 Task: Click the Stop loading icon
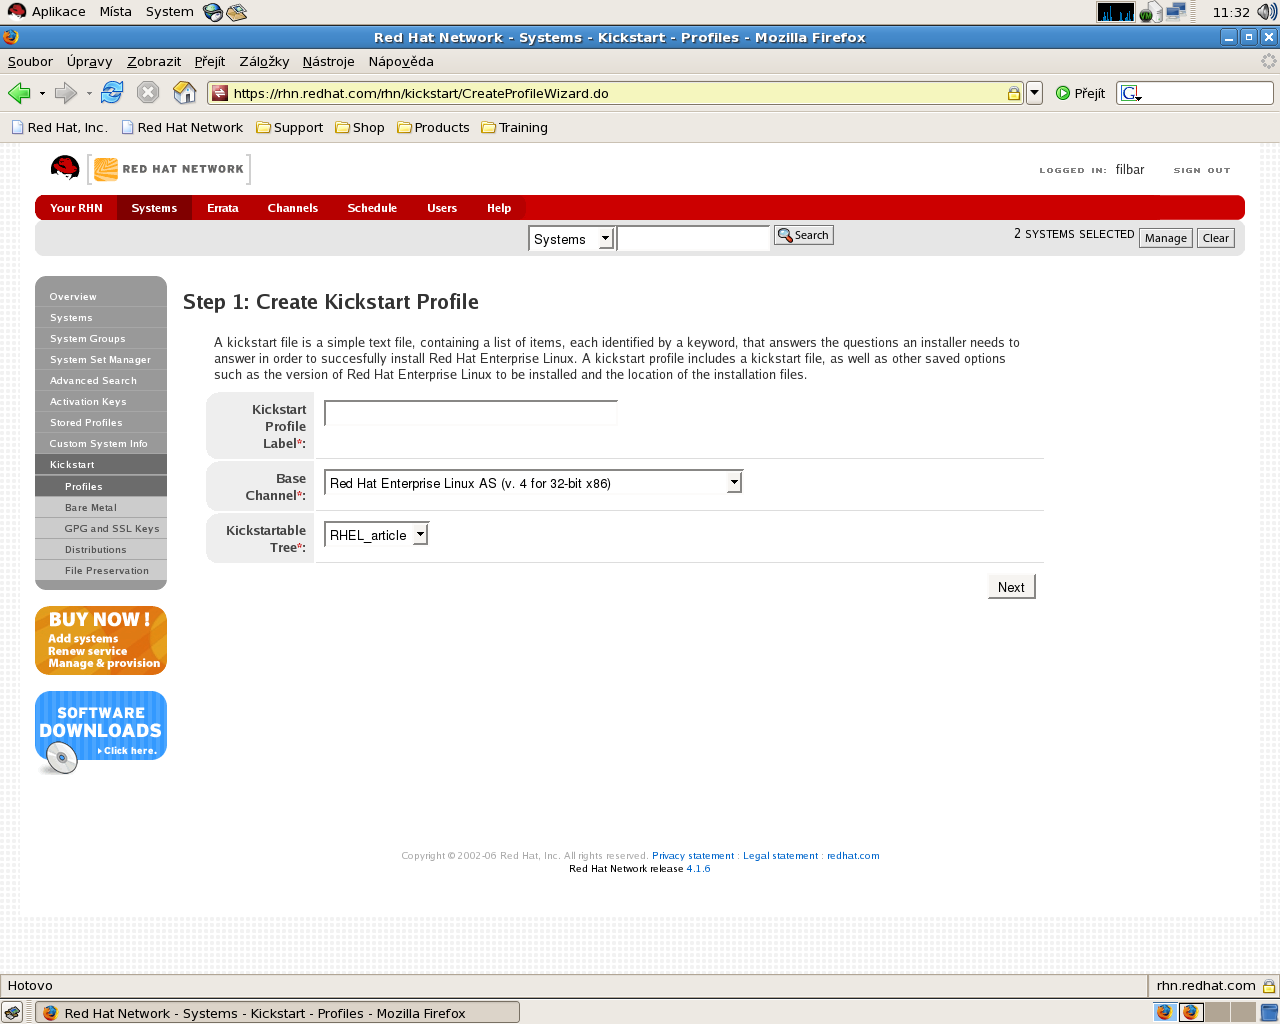click(x=148, y=93)
